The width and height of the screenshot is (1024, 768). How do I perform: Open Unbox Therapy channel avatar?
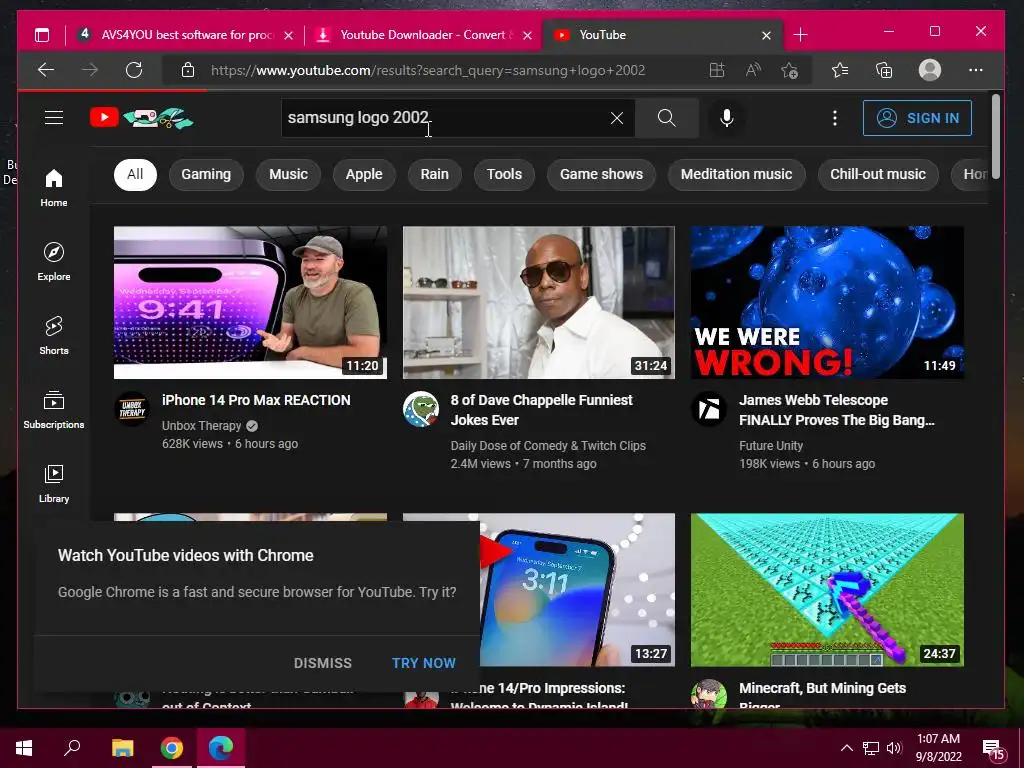coord(132,408)
